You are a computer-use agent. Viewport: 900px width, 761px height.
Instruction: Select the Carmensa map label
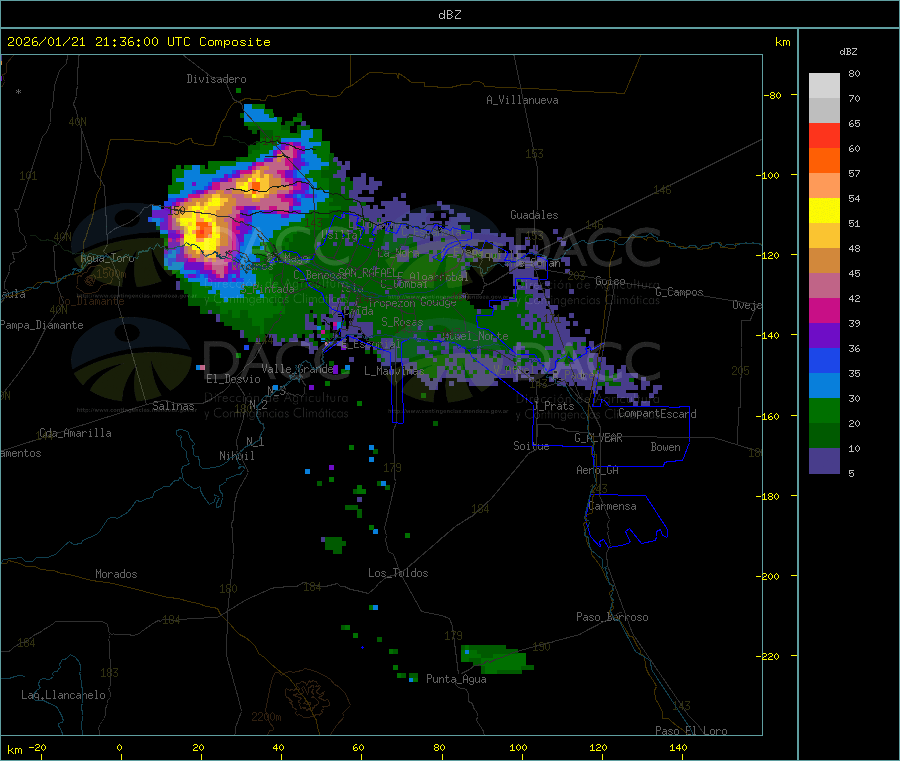tap(612, 506)
